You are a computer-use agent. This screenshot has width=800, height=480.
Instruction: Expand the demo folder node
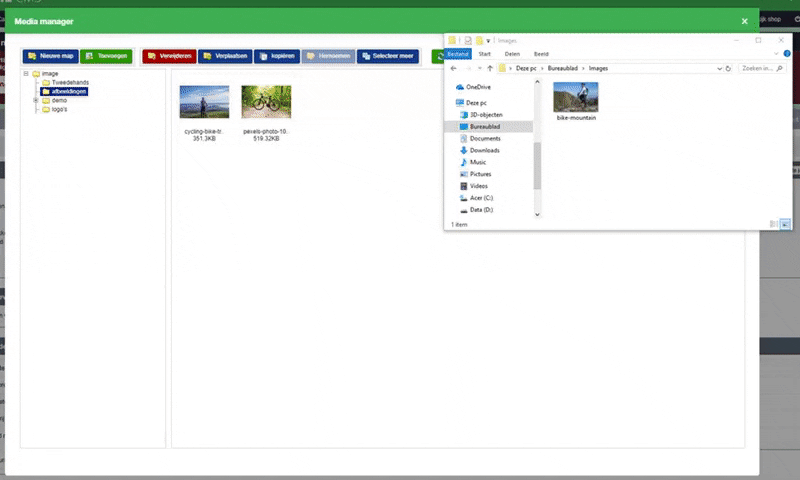click(x=36, y=100)
